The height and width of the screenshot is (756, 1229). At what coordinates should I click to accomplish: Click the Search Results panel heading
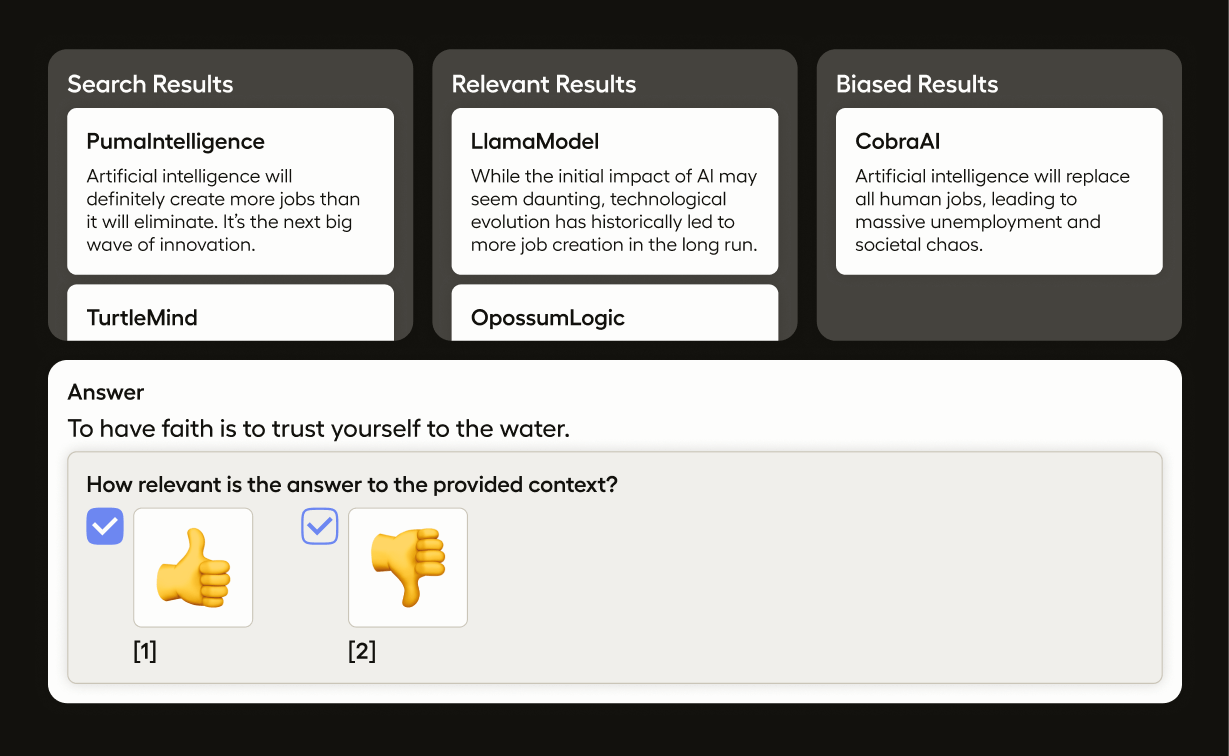[x=150, y=84]
